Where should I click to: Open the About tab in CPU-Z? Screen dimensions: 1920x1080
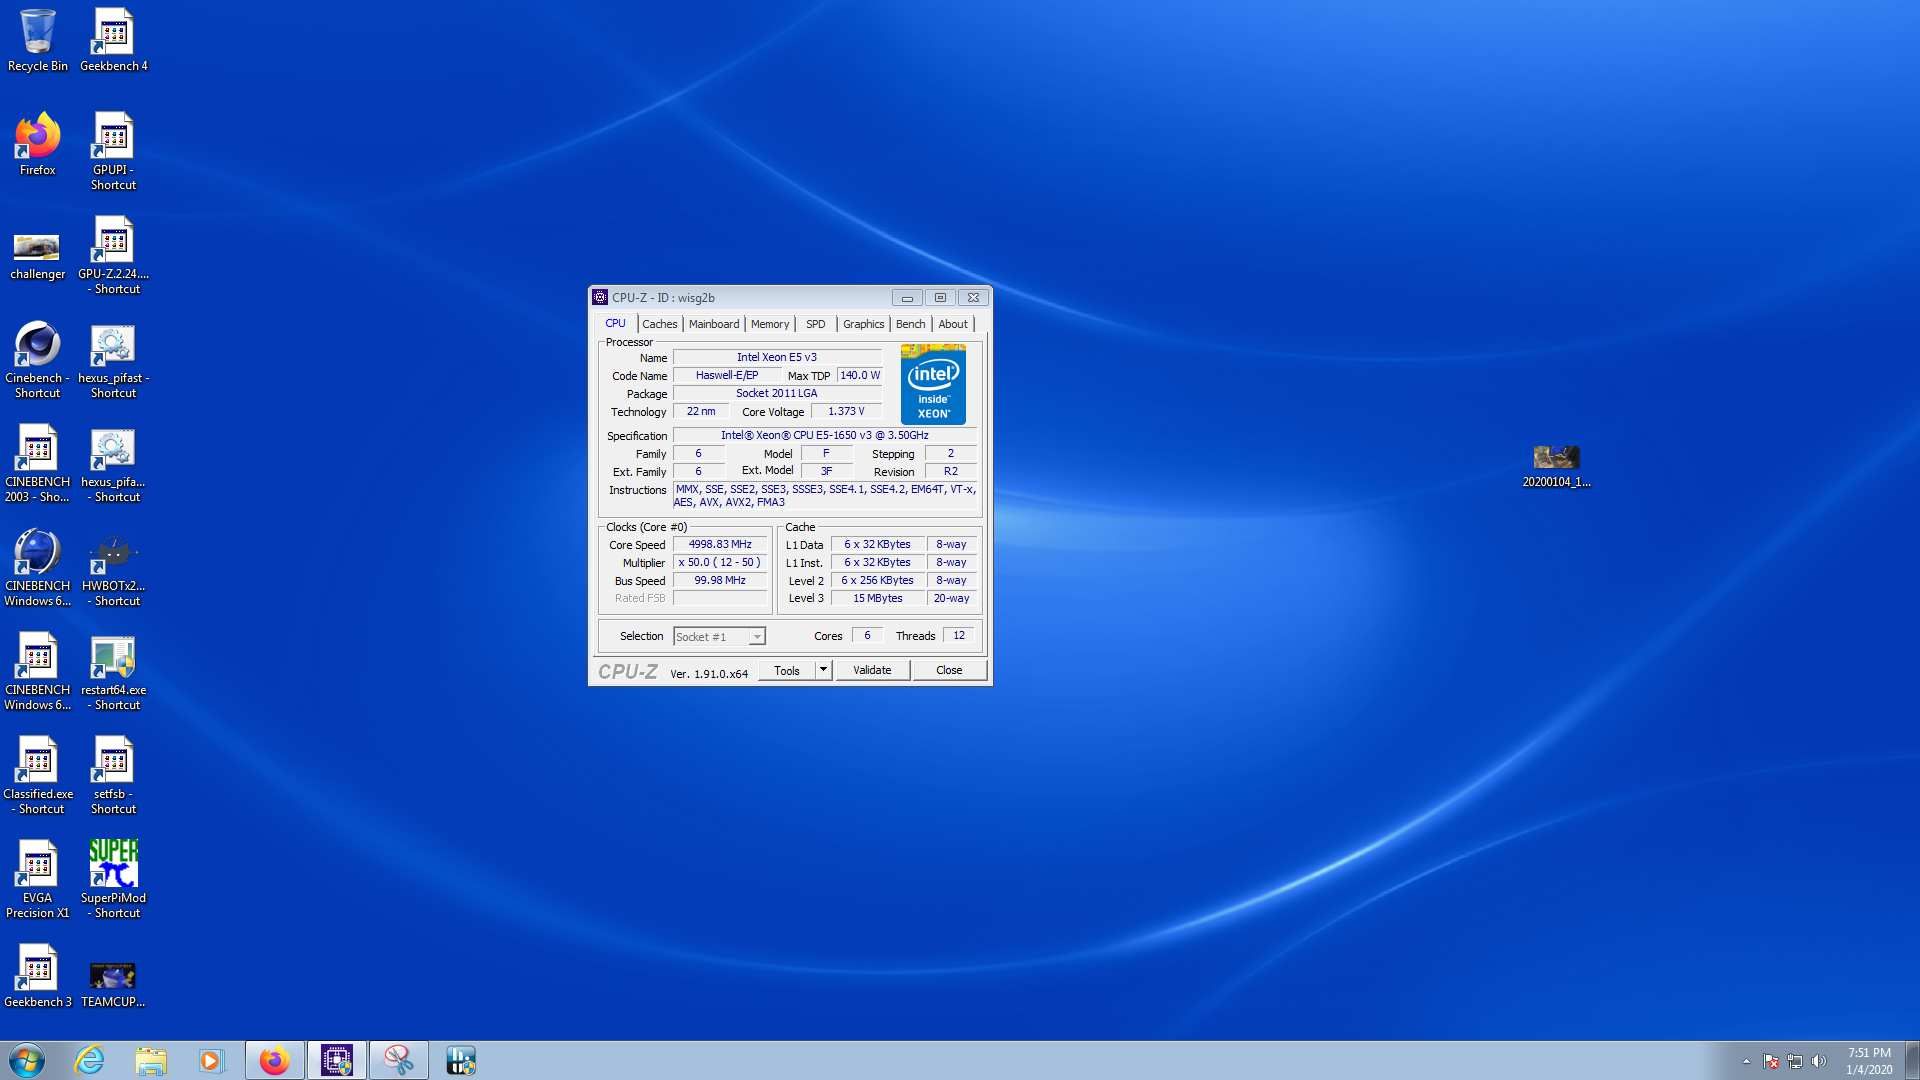(x=953, y=324)
